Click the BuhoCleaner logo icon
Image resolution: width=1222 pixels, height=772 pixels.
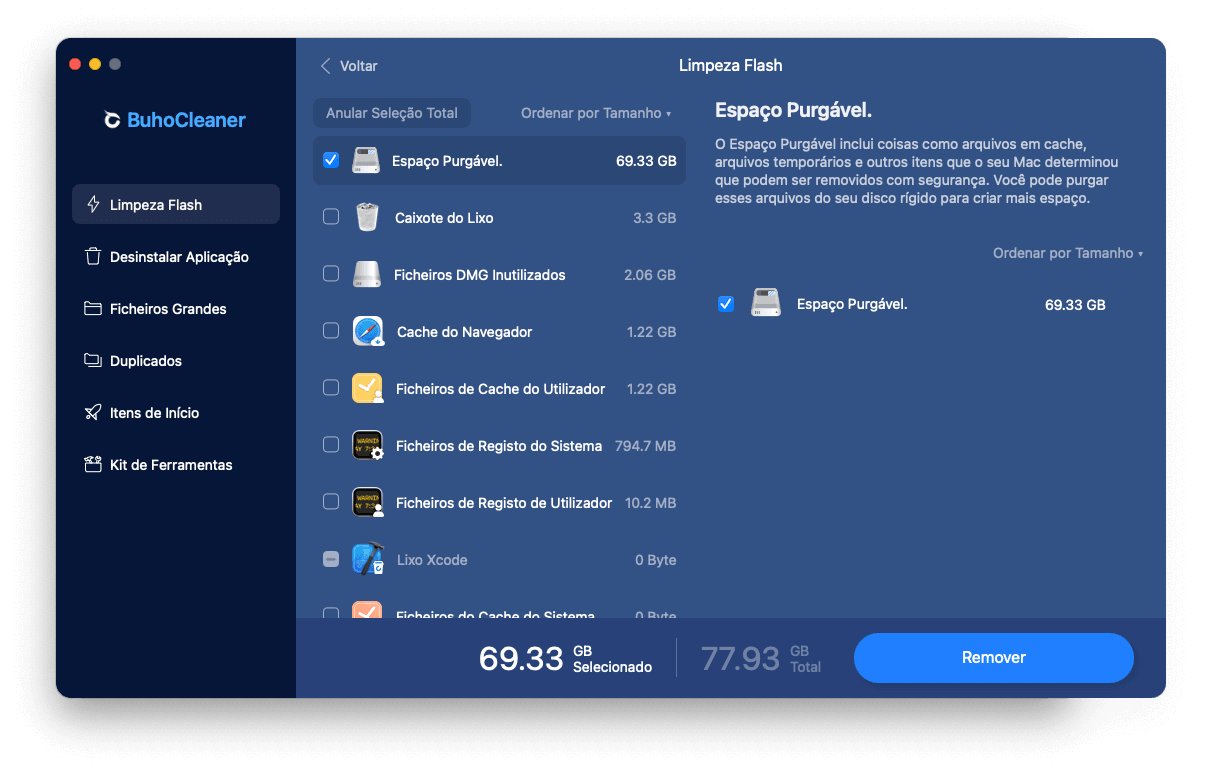[113, 120]
